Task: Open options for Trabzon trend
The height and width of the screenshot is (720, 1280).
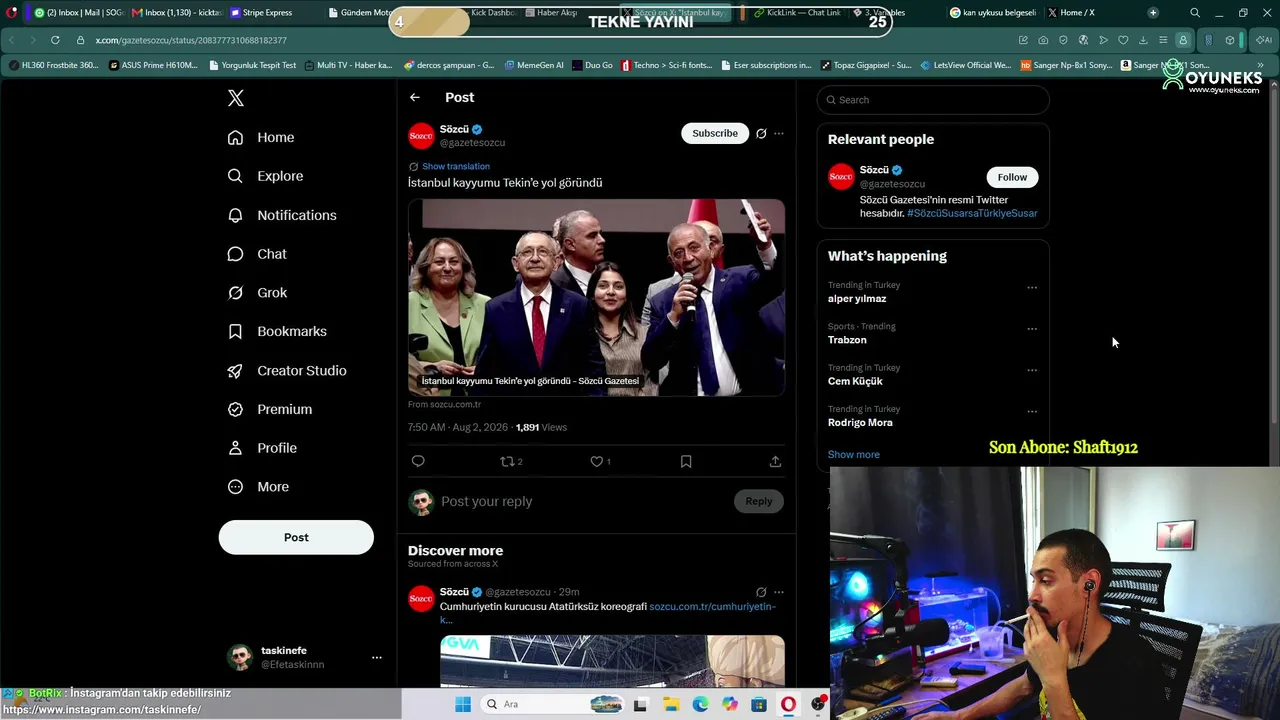Action: [x=1032, y=329]
